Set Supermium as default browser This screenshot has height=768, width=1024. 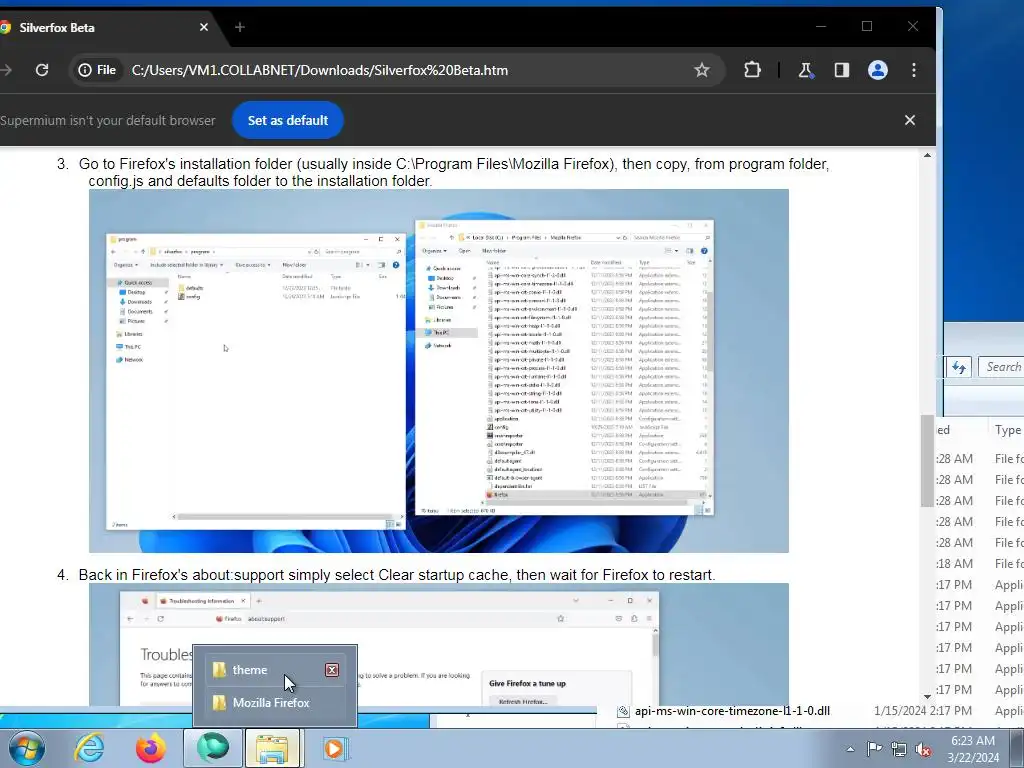287,120
